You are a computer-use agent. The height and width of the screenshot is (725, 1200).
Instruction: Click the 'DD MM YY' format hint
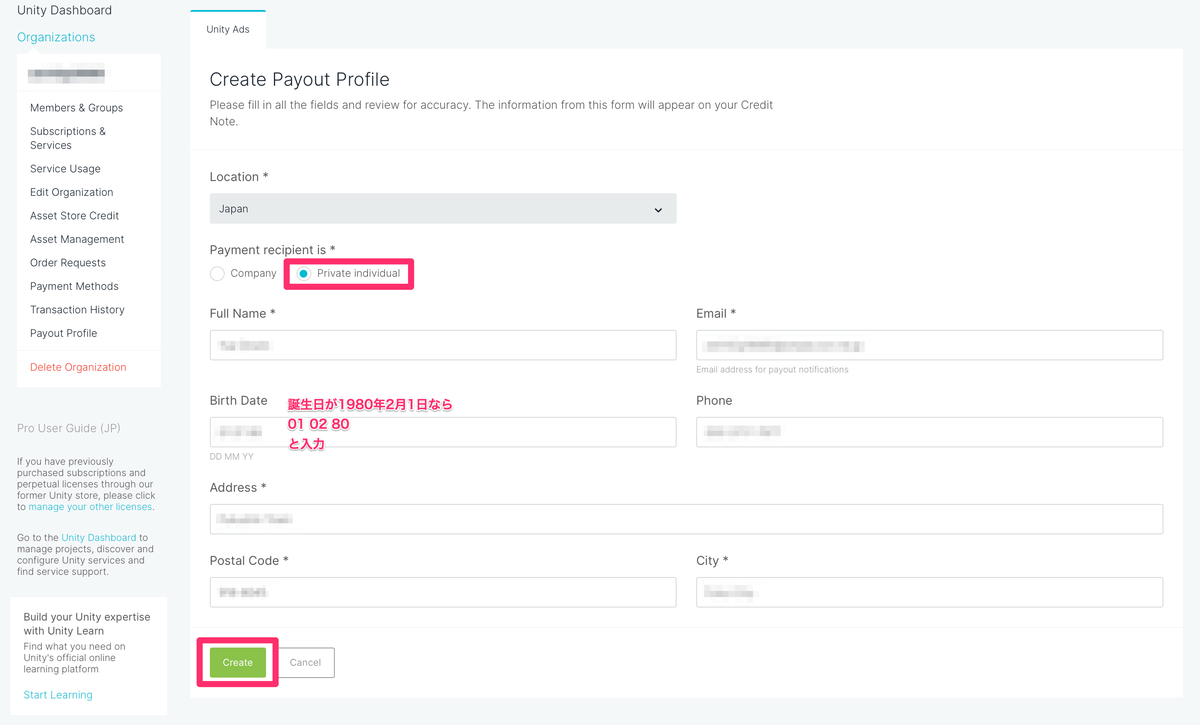point(231,456)
